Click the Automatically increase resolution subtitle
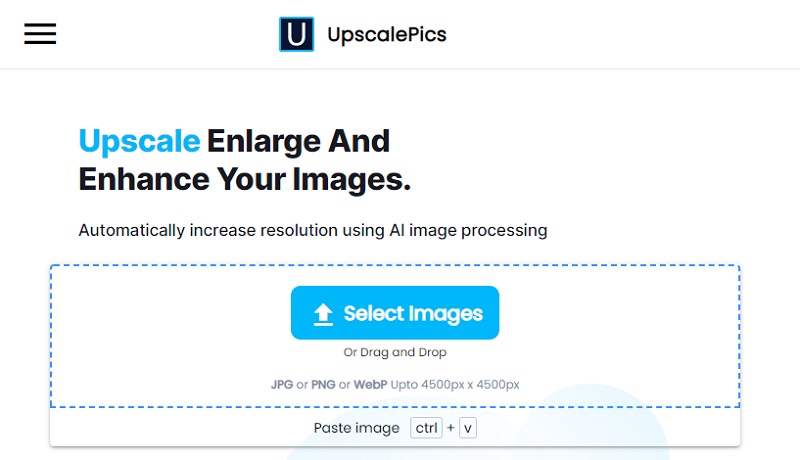 313,230
